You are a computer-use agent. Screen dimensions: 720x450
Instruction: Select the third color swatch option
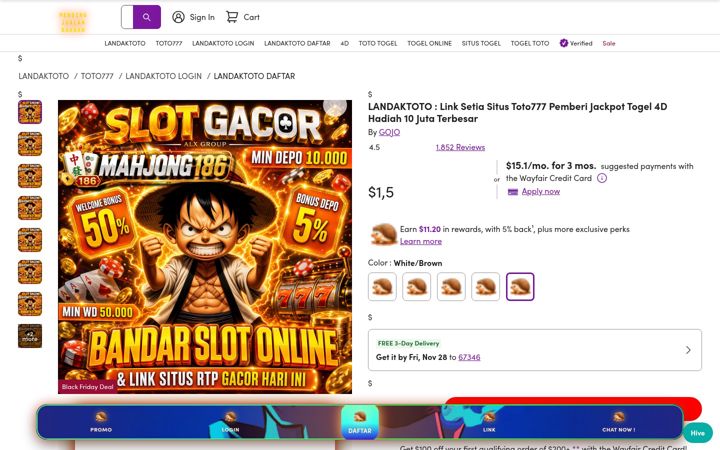pos(451,287)
